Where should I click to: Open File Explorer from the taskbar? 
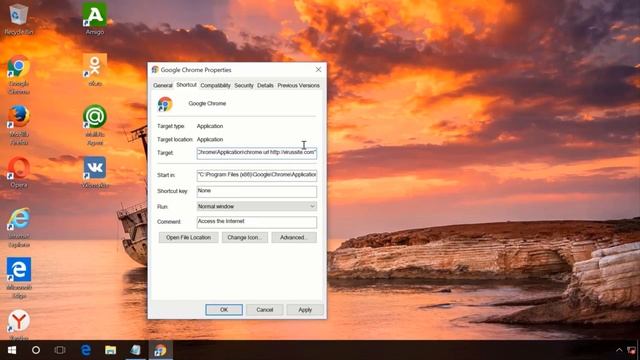pos(110,350)
